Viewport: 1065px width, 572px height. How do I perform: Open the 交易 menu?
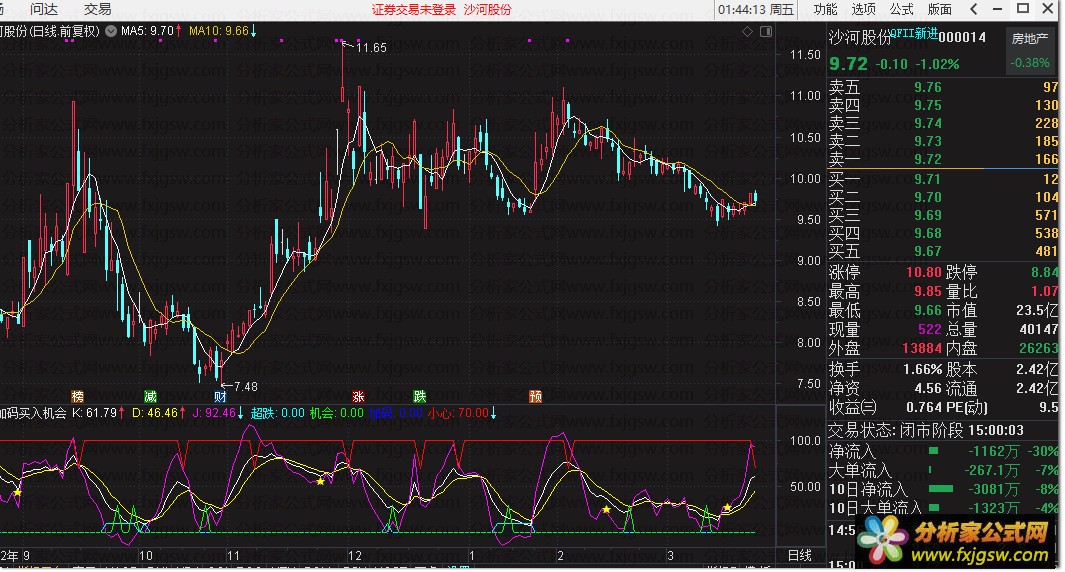click(x=97, y=10)
